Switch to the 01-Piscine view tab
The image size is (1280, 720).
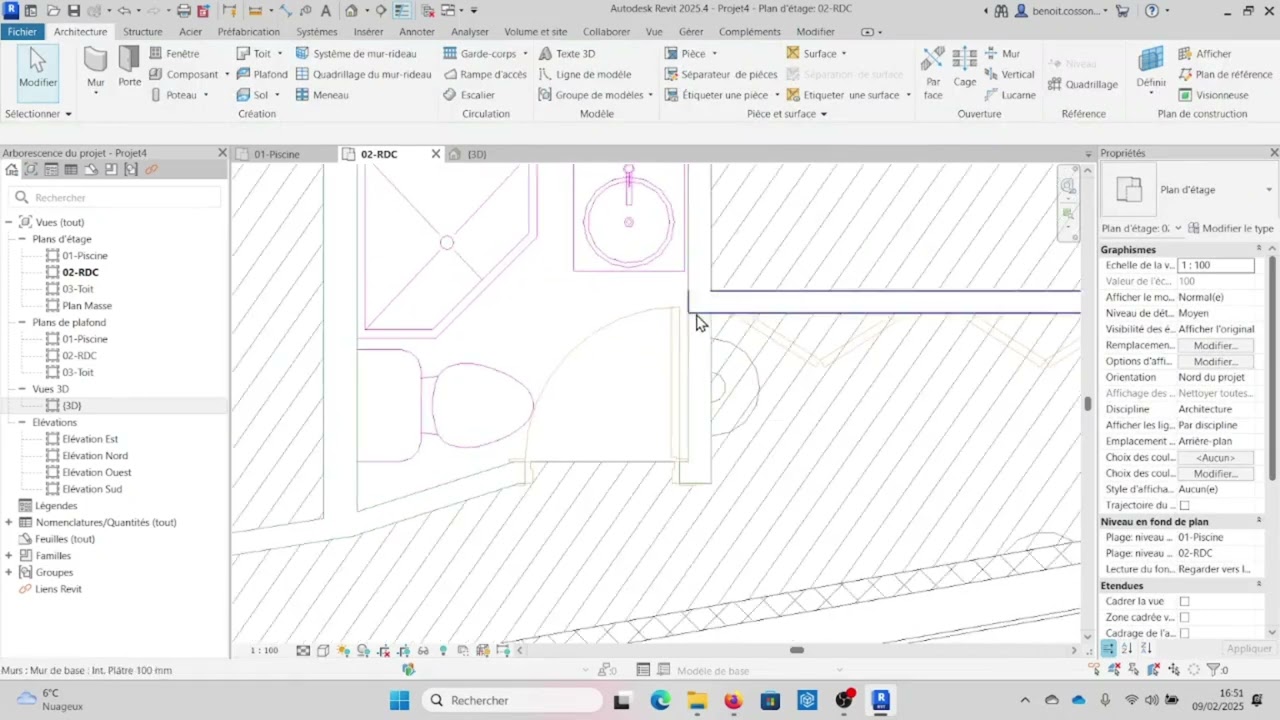(x=276, y=154)
